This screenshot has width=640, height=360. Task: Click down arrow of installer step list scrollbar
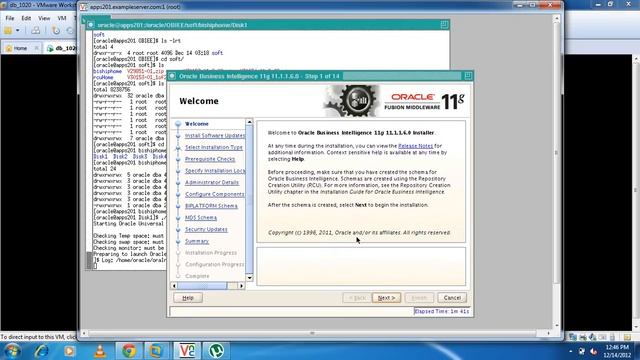click(x=249, y=278)
